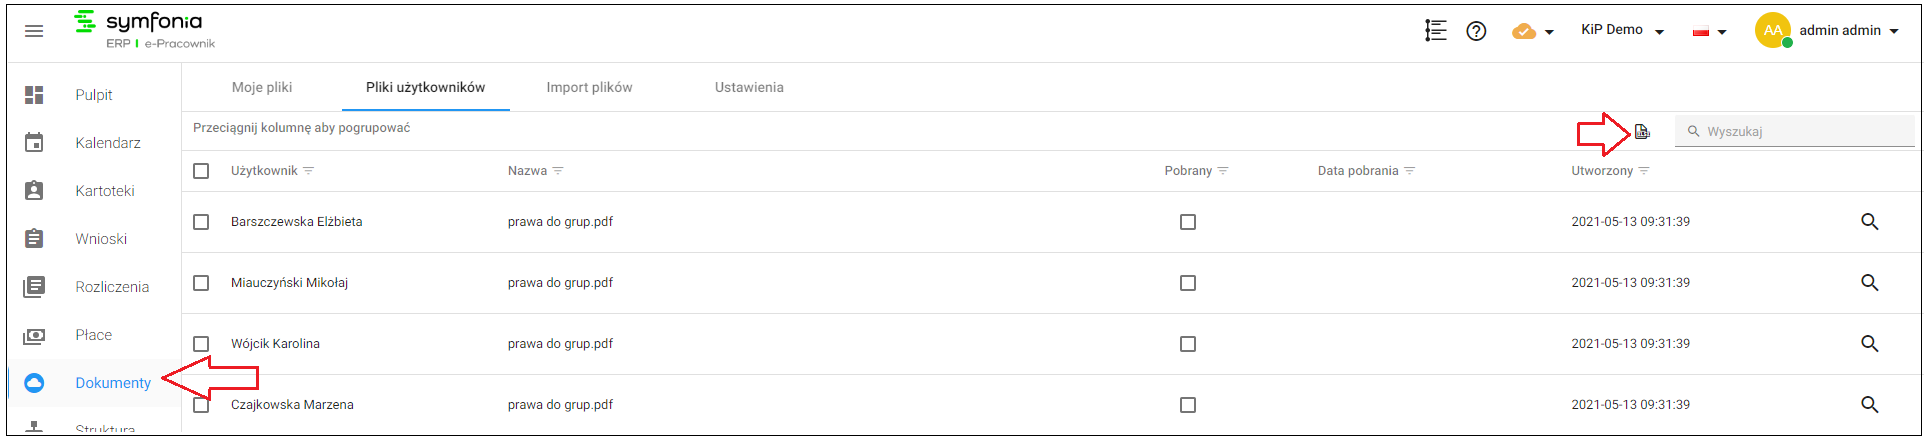Filter the Użytkownik column via its icon
This screenshot has width=1929, height=442.
309,171
